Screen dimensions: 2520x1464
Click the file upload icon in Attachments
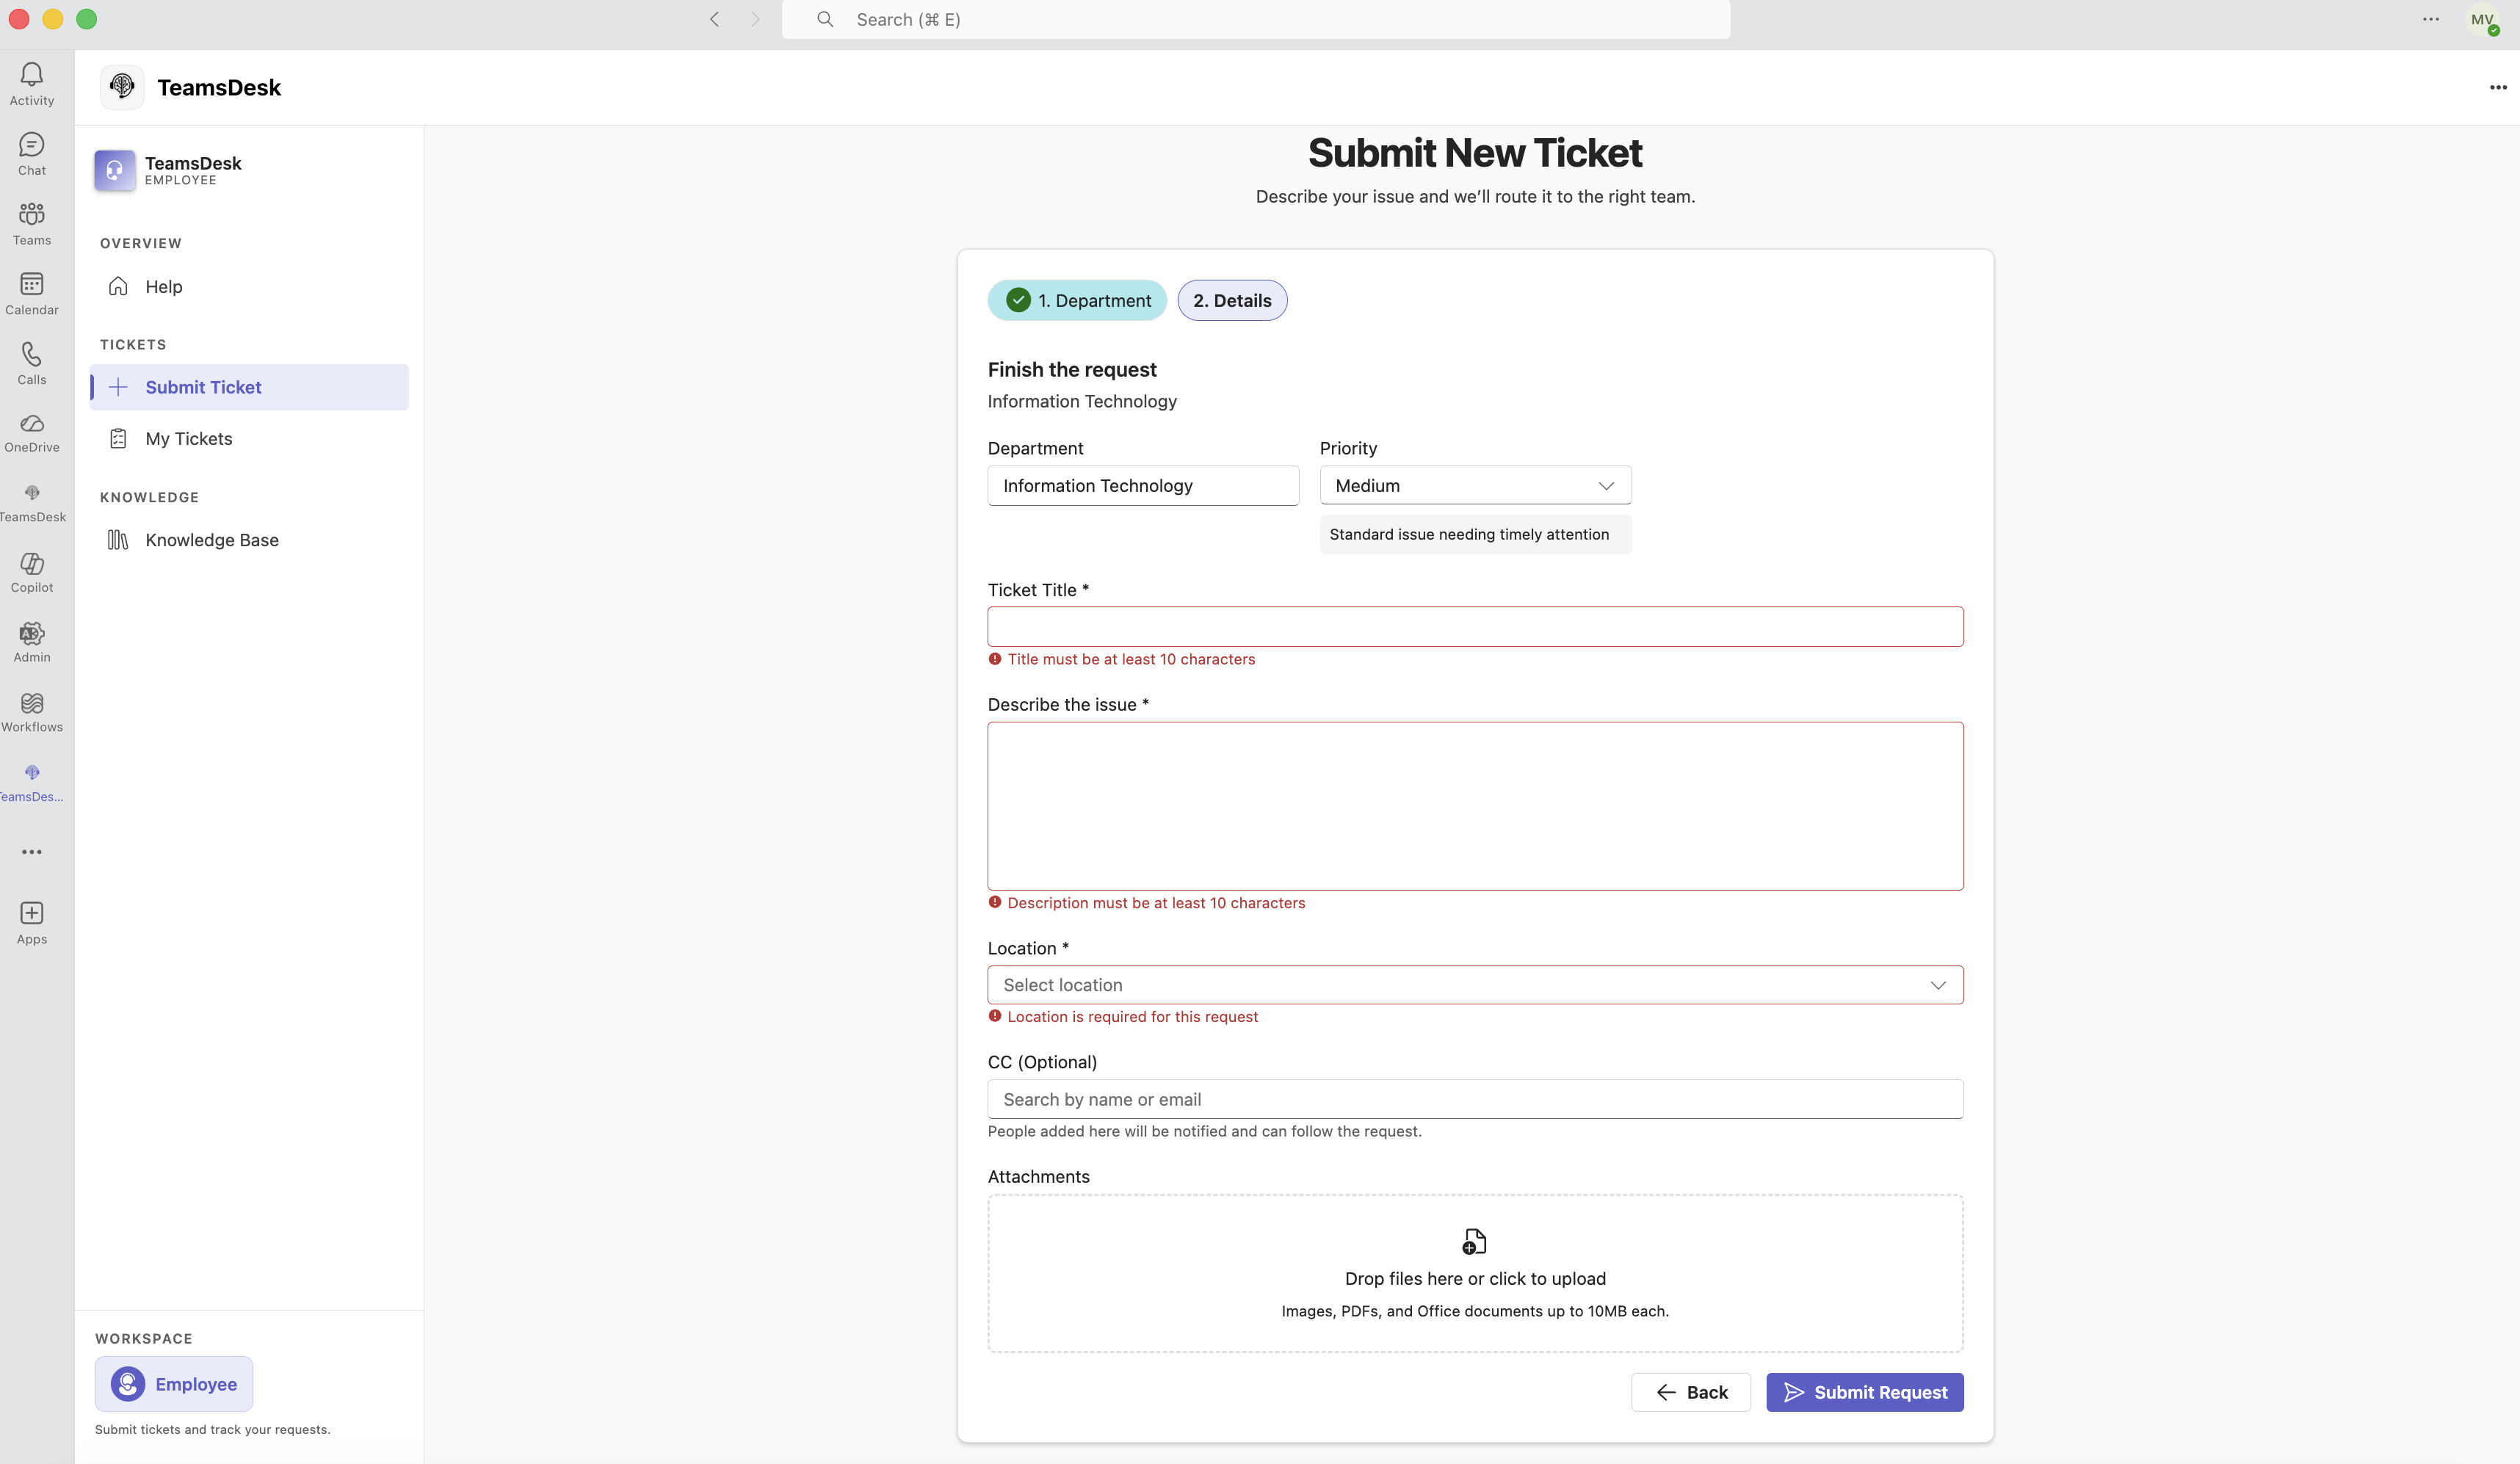[1475, 1242]
